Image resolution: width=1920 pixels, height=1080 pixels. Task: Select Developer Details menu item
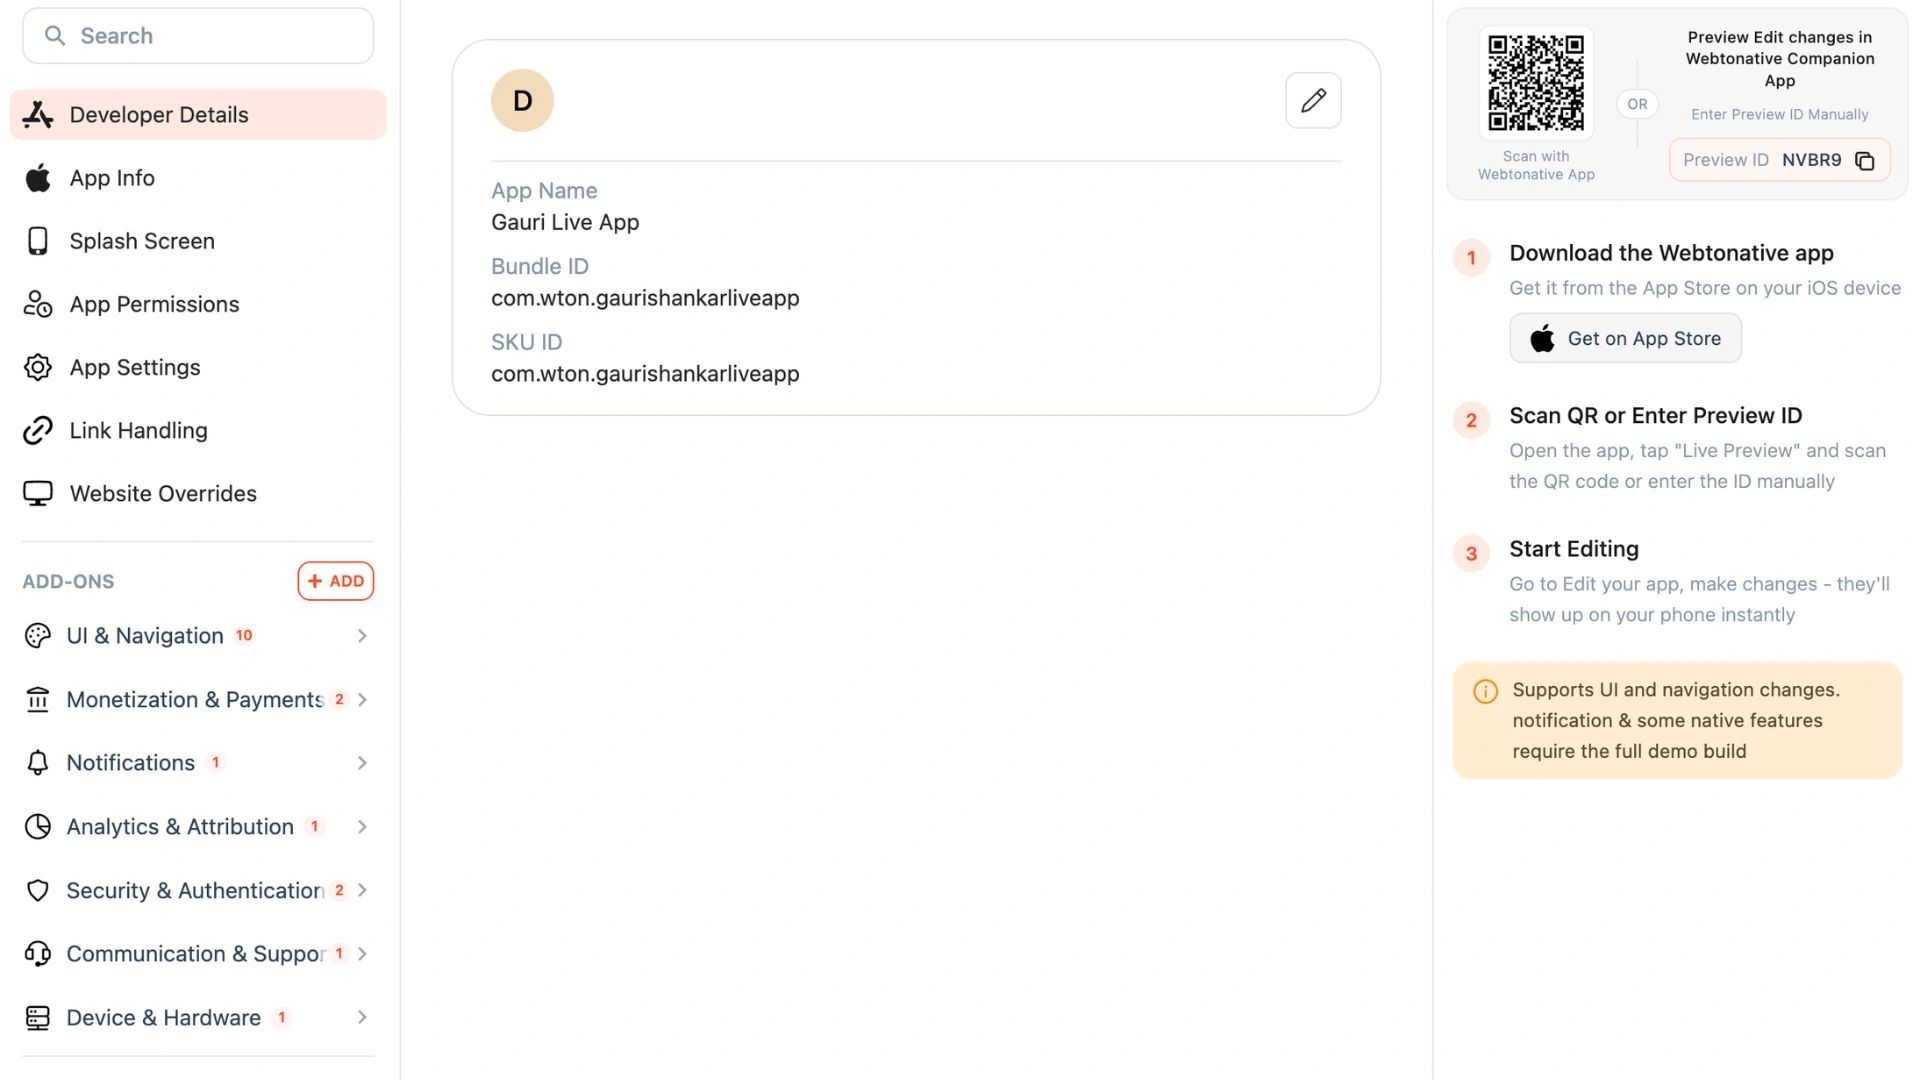pos(198,115)
